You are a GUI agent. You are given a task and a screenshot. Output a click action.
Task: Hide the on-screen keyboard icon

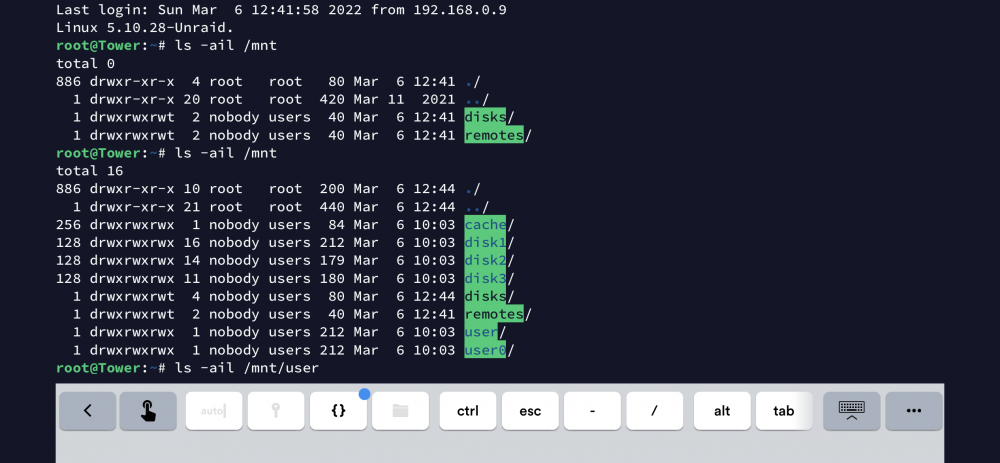pyautogui.click(x=851, y=411)
